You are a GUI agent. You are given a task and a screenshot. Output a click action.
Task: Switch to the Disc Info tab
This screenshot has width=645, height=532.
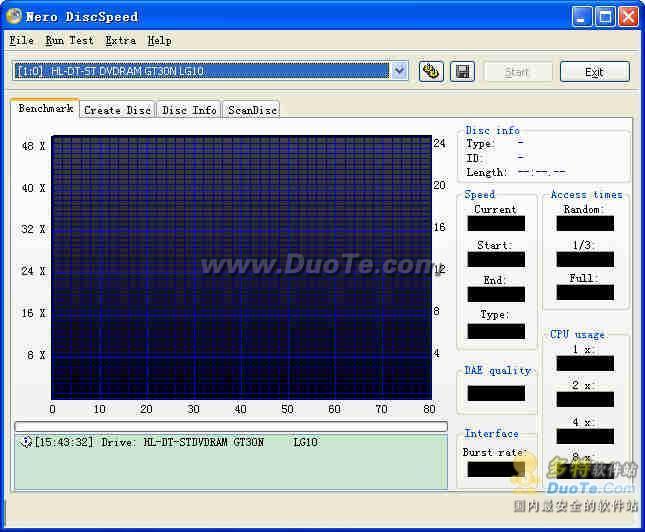[189, 110]
